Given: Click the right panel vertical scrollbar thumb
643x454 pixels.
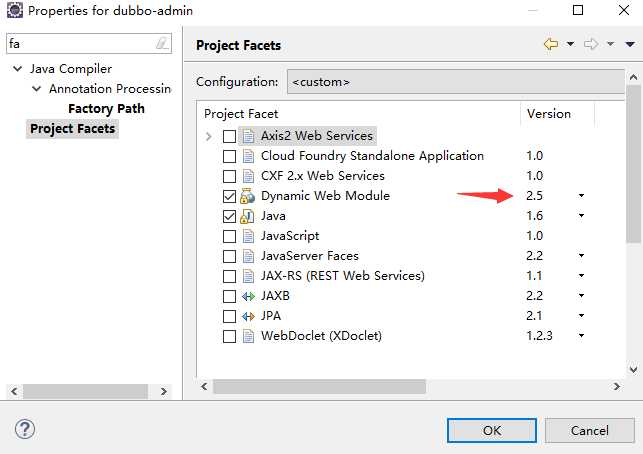Looking at the screenshot, I should [x=634, y=164].
